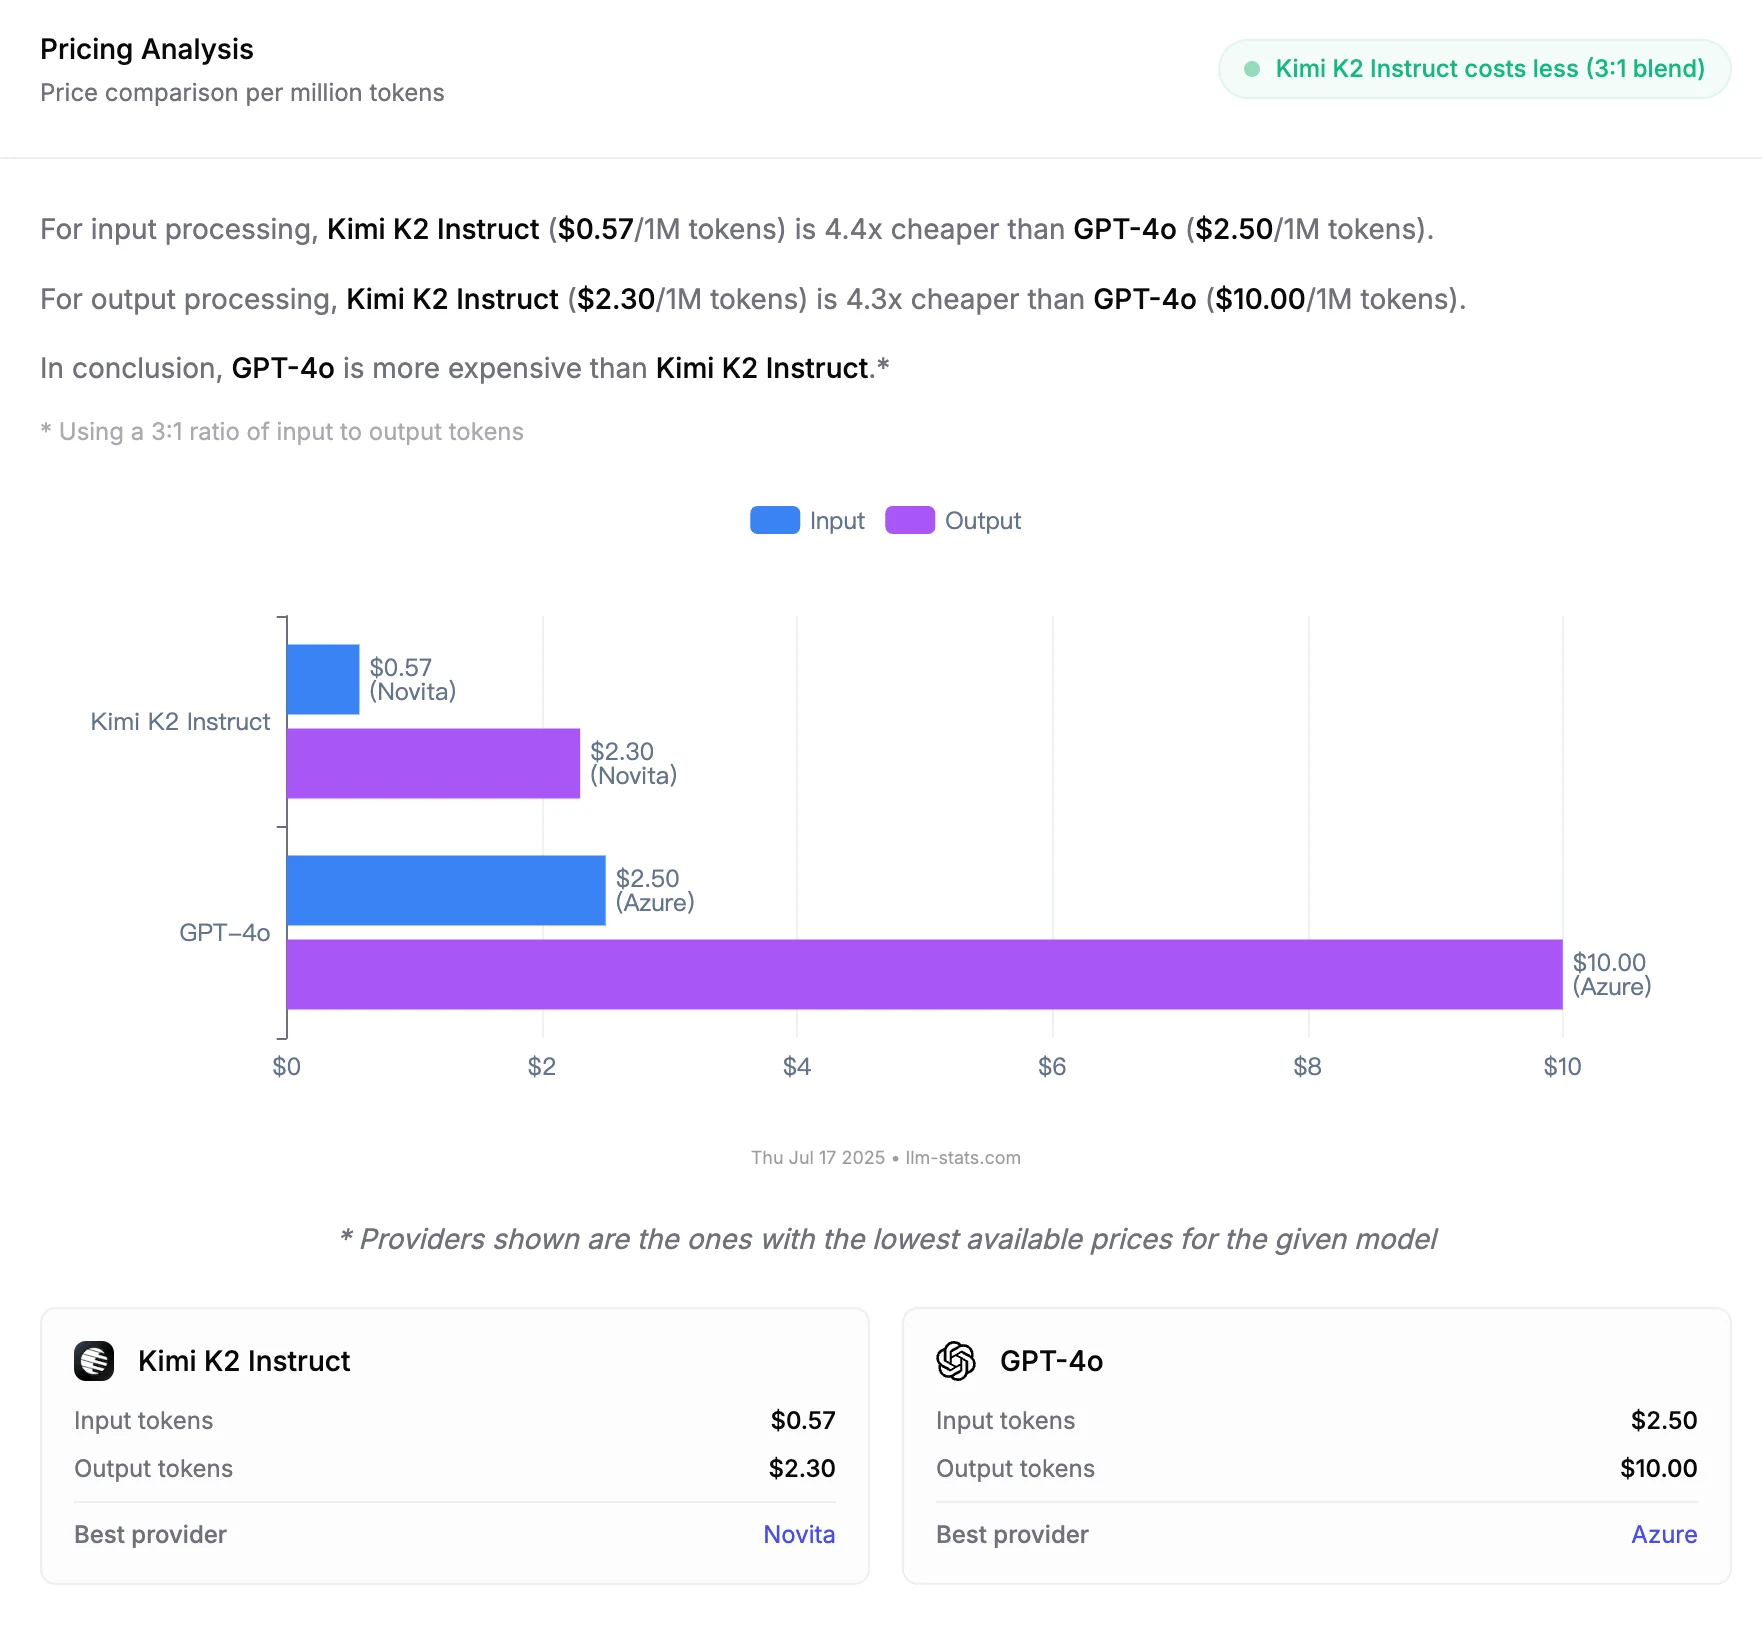Click the $6 x-axis tick label
Screen dimensions: 1762x1626
tap(1052, 1067)
